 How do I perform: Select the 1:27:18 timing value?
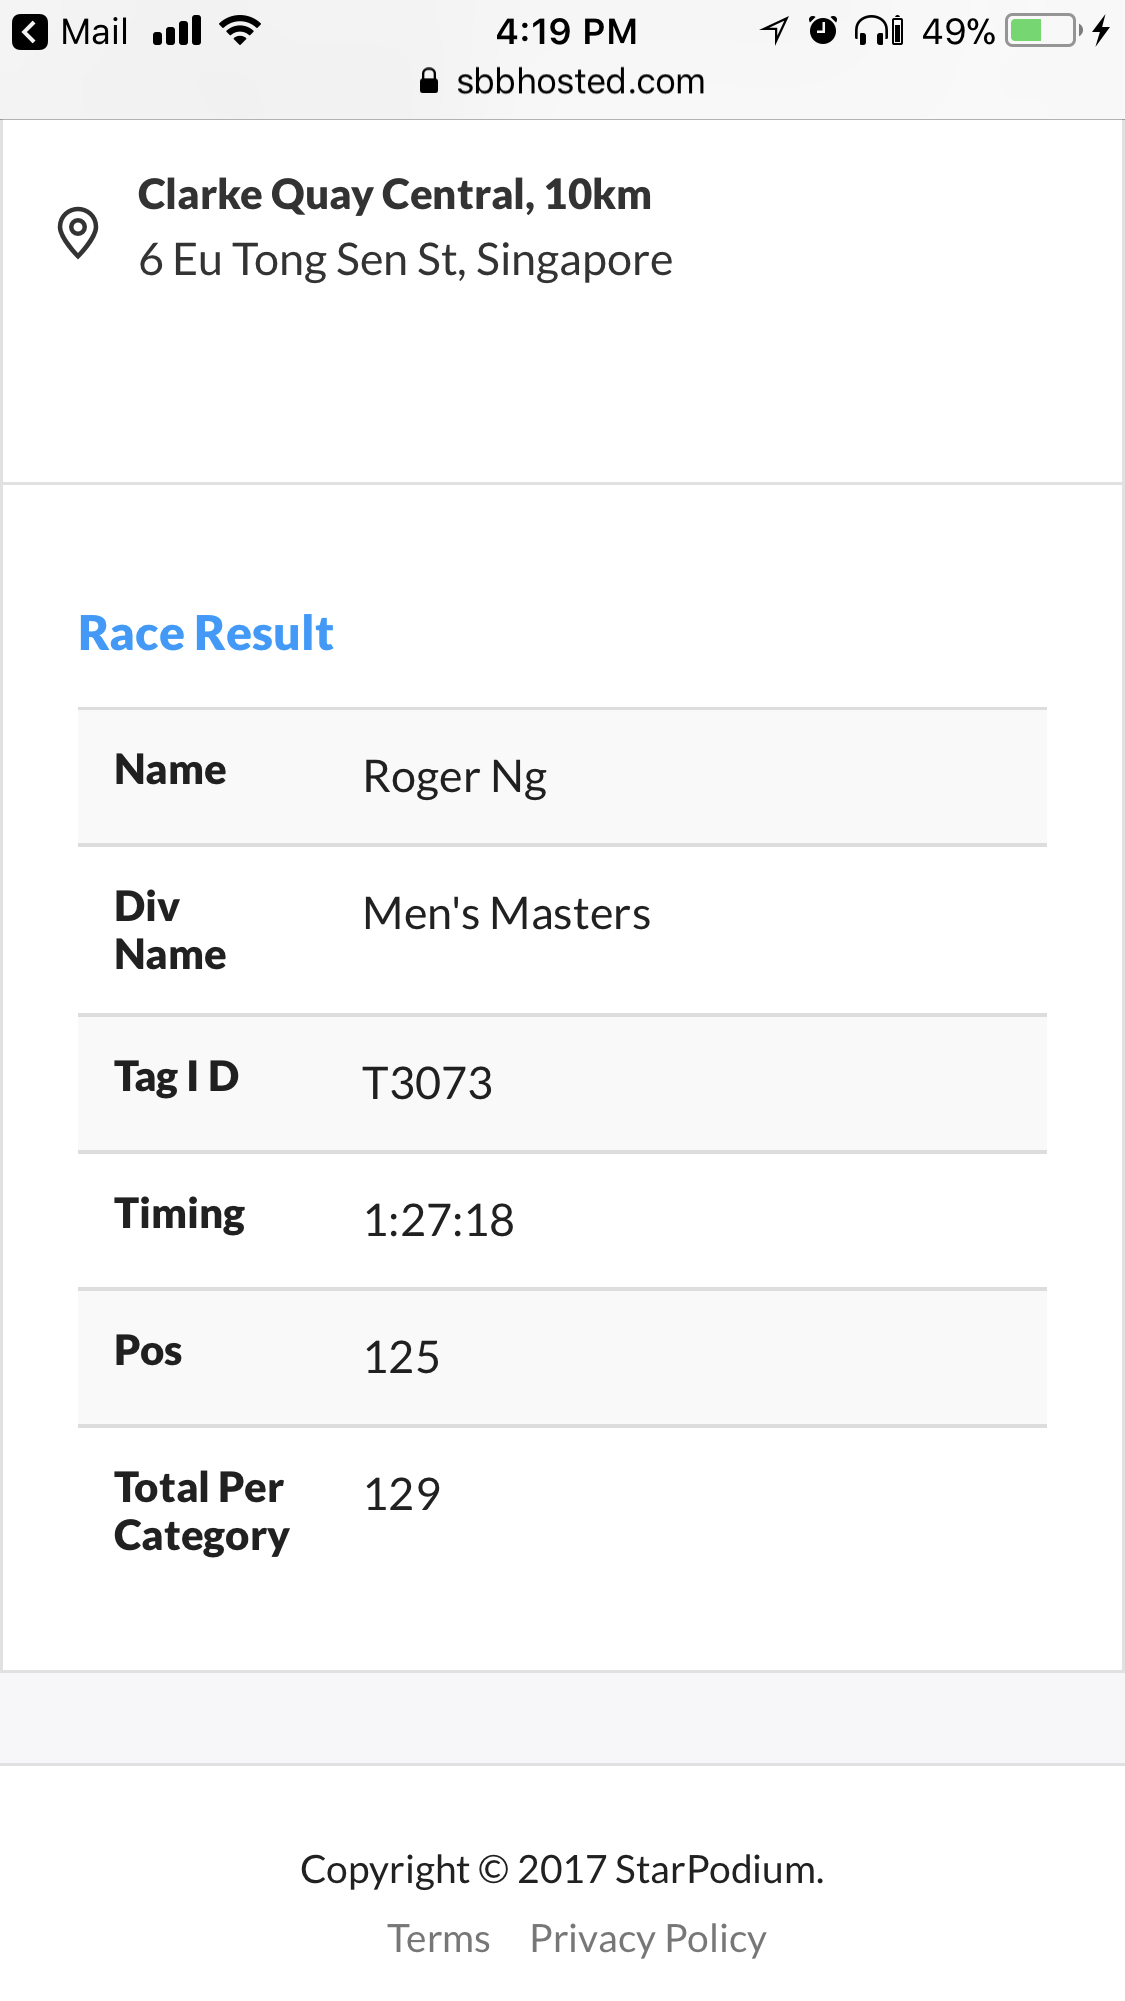[438, 1220]
